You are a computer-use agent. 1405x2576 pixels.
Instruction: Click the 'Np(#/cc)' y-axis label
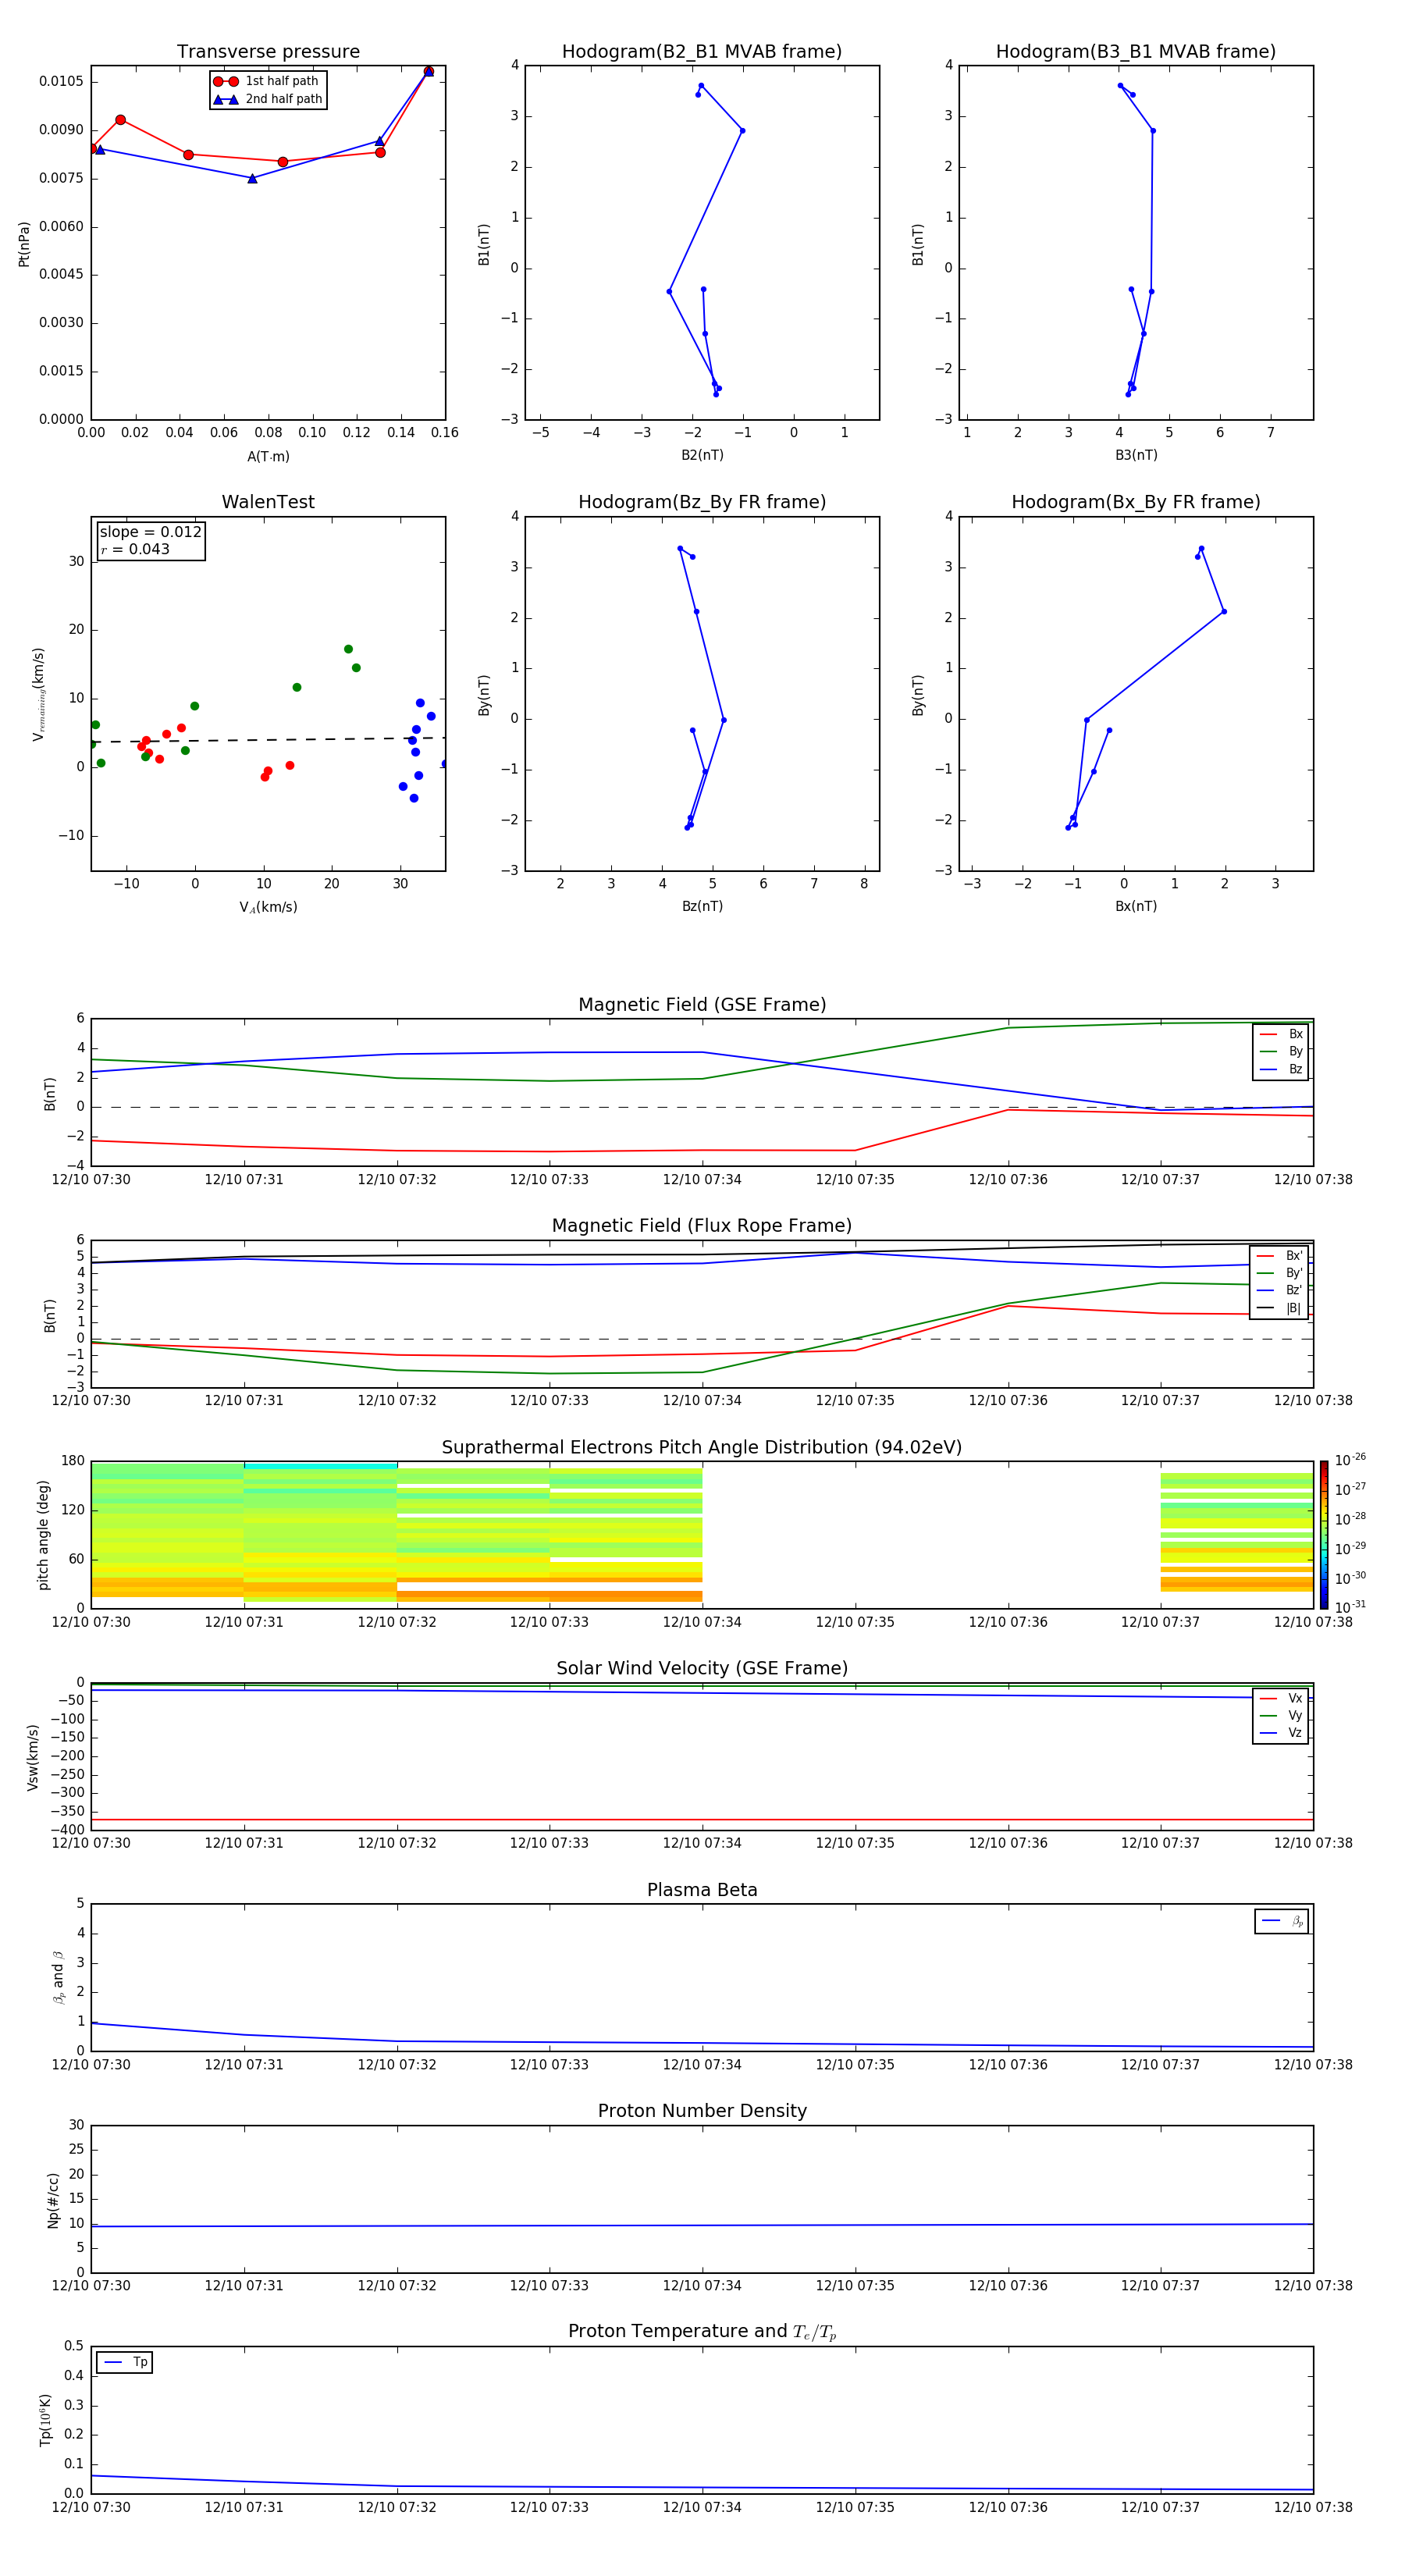tap(53, 2200)
